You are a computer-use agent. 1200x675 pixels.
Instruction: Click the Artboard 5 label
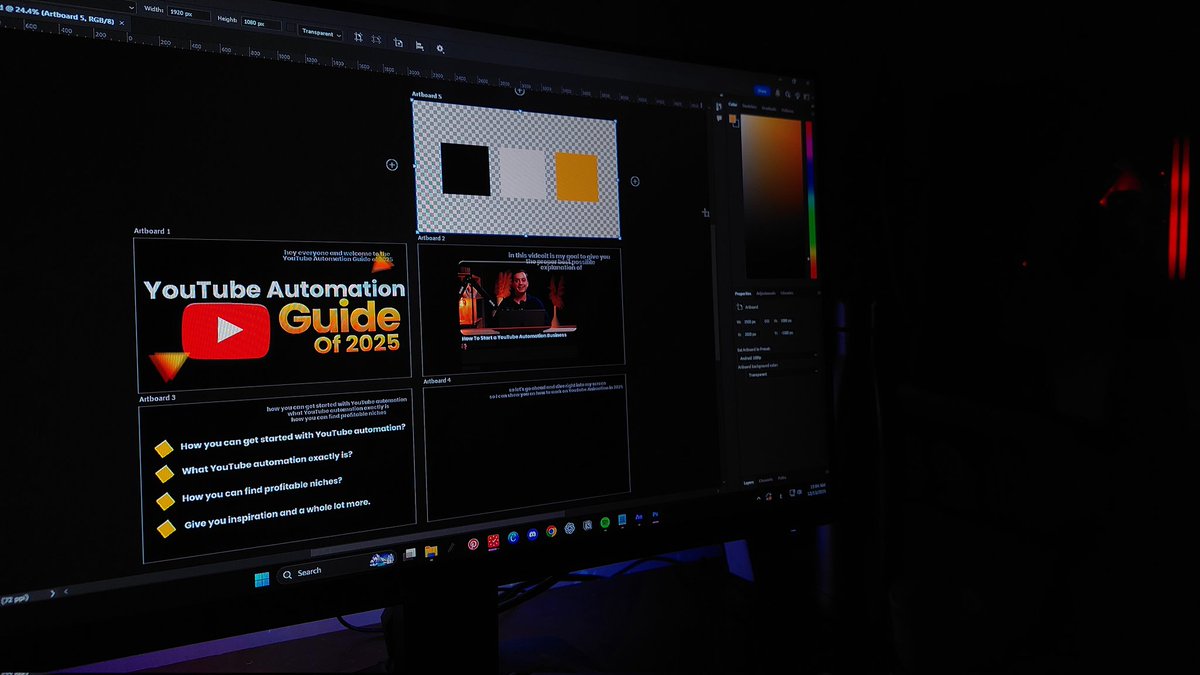pos(427,96)
